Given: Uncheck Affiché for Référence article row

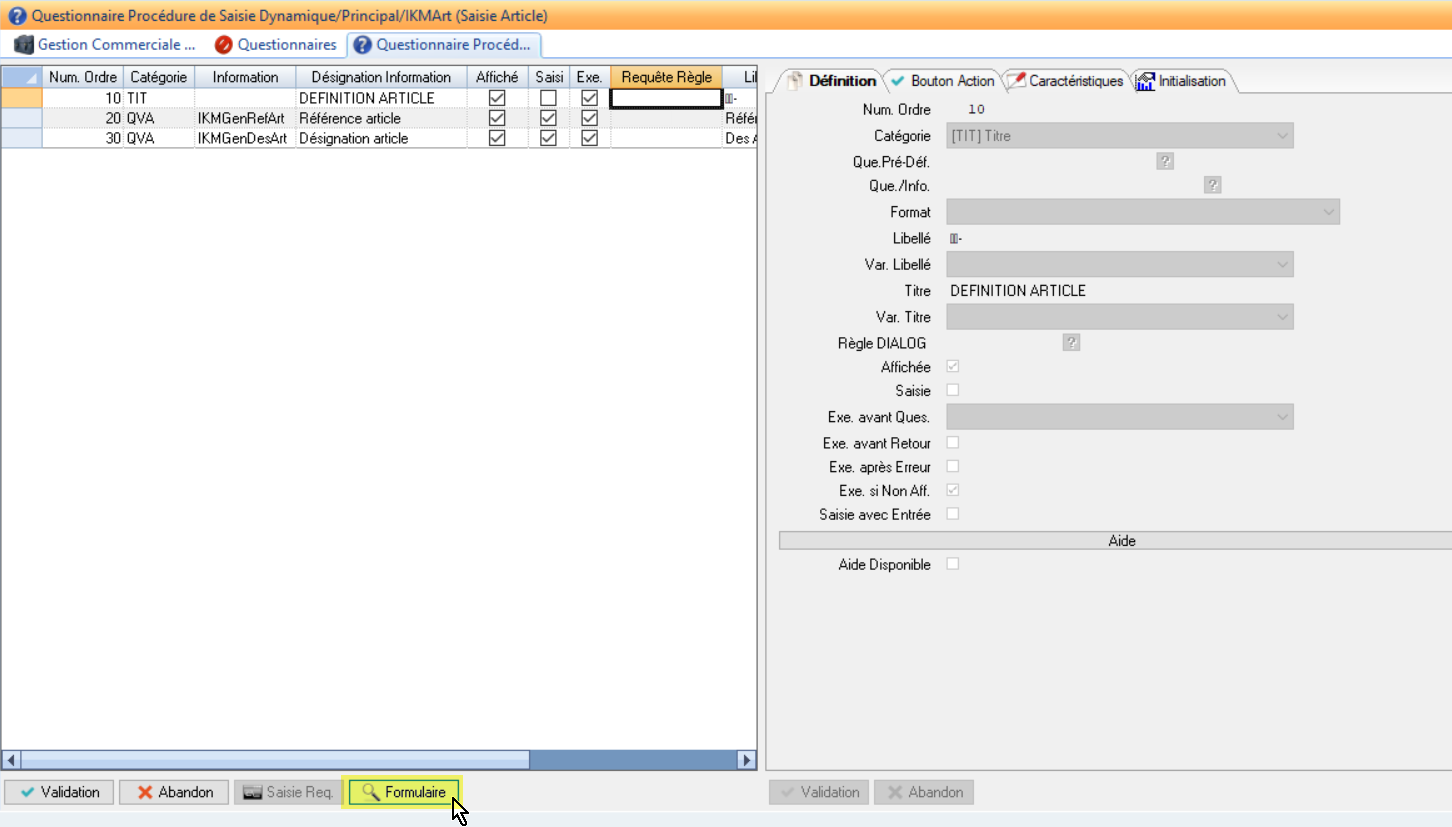Looking at the screenshot, I should (x=497, y=118).
